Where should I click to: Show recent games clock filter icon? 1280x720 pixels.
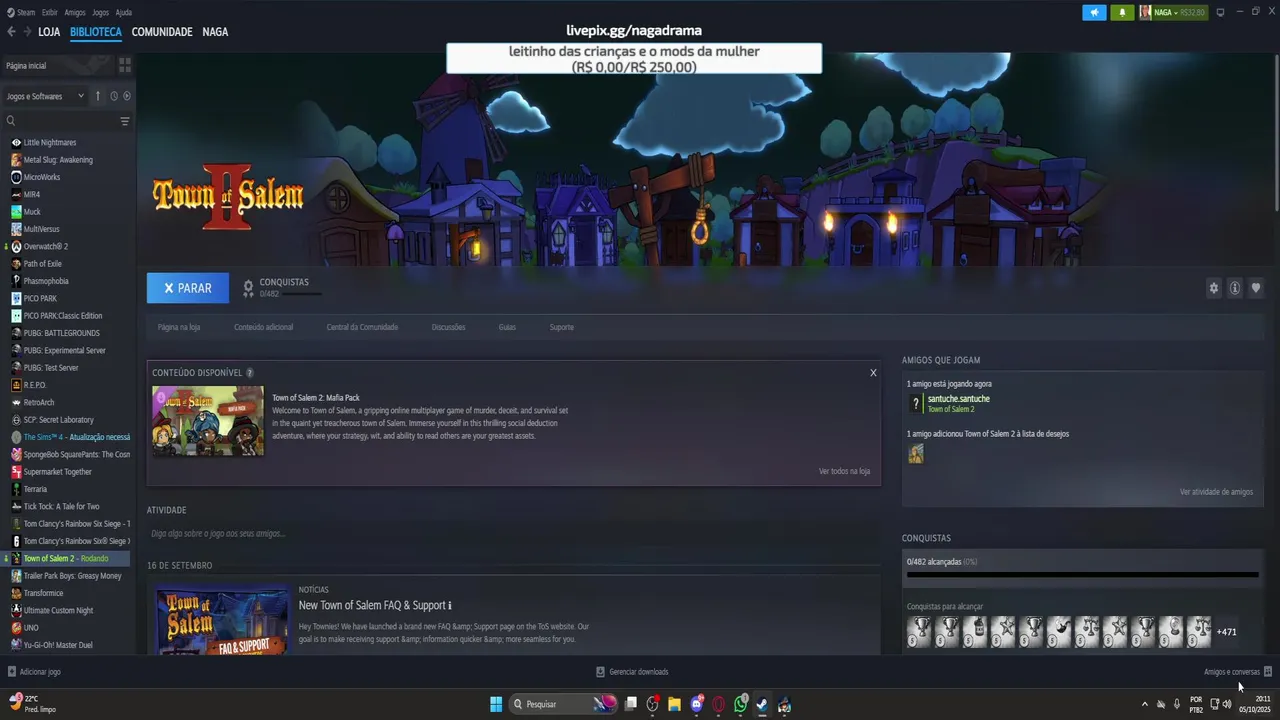(113, 96)
